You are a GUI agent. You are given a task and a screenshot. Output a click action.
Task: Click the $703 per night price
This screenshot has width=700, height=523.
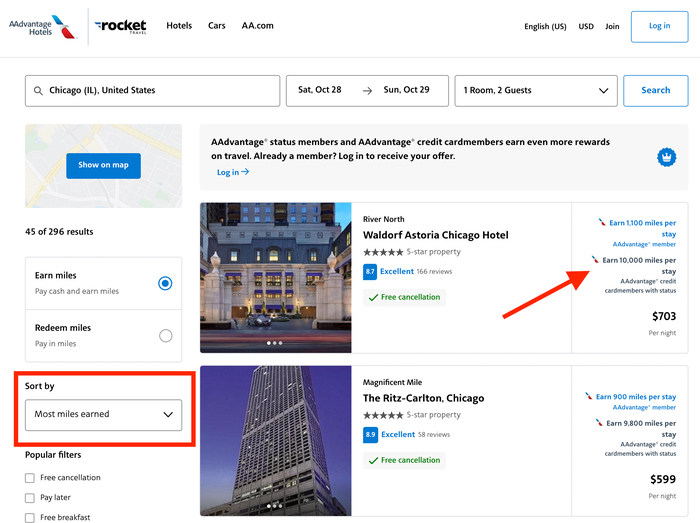(664, 316)
